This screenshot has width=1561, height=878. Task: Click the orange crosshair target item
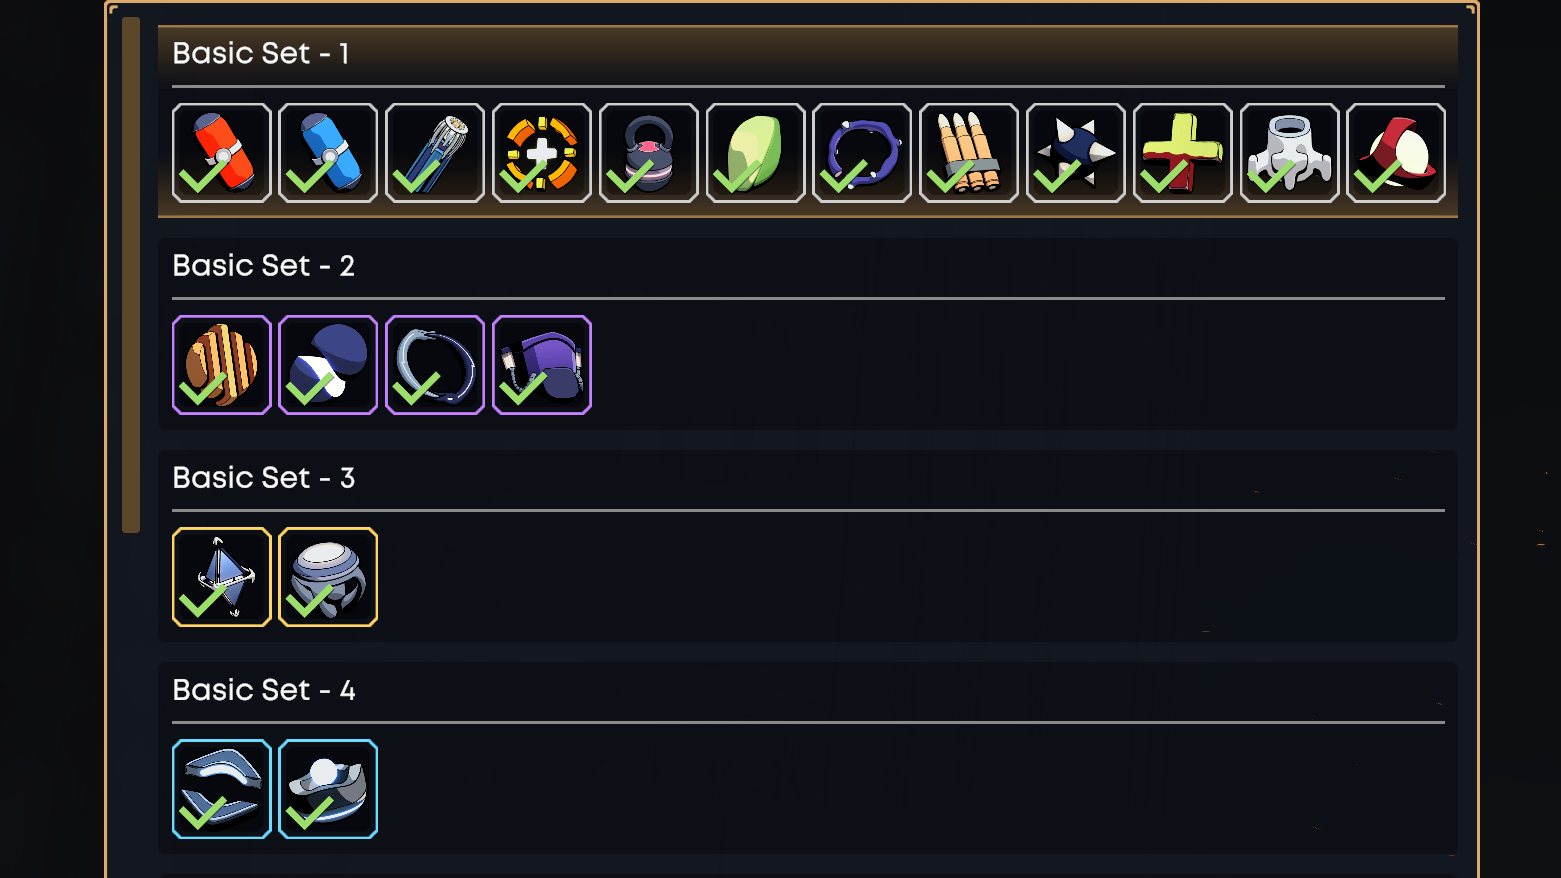(x=542, y=153)
